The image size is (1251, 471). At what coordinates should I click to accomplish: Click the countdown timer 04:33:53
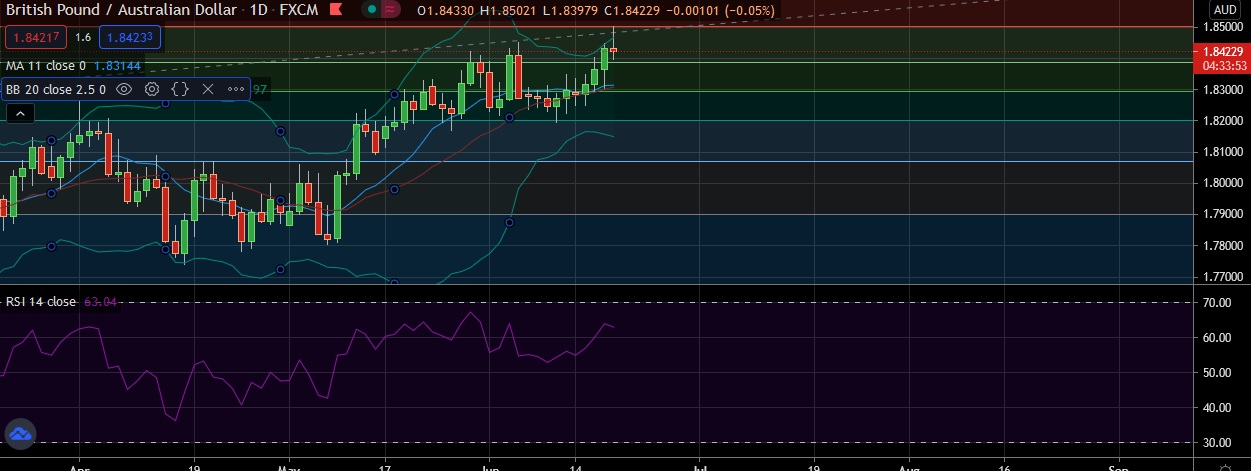click(x=1223, y=65)
